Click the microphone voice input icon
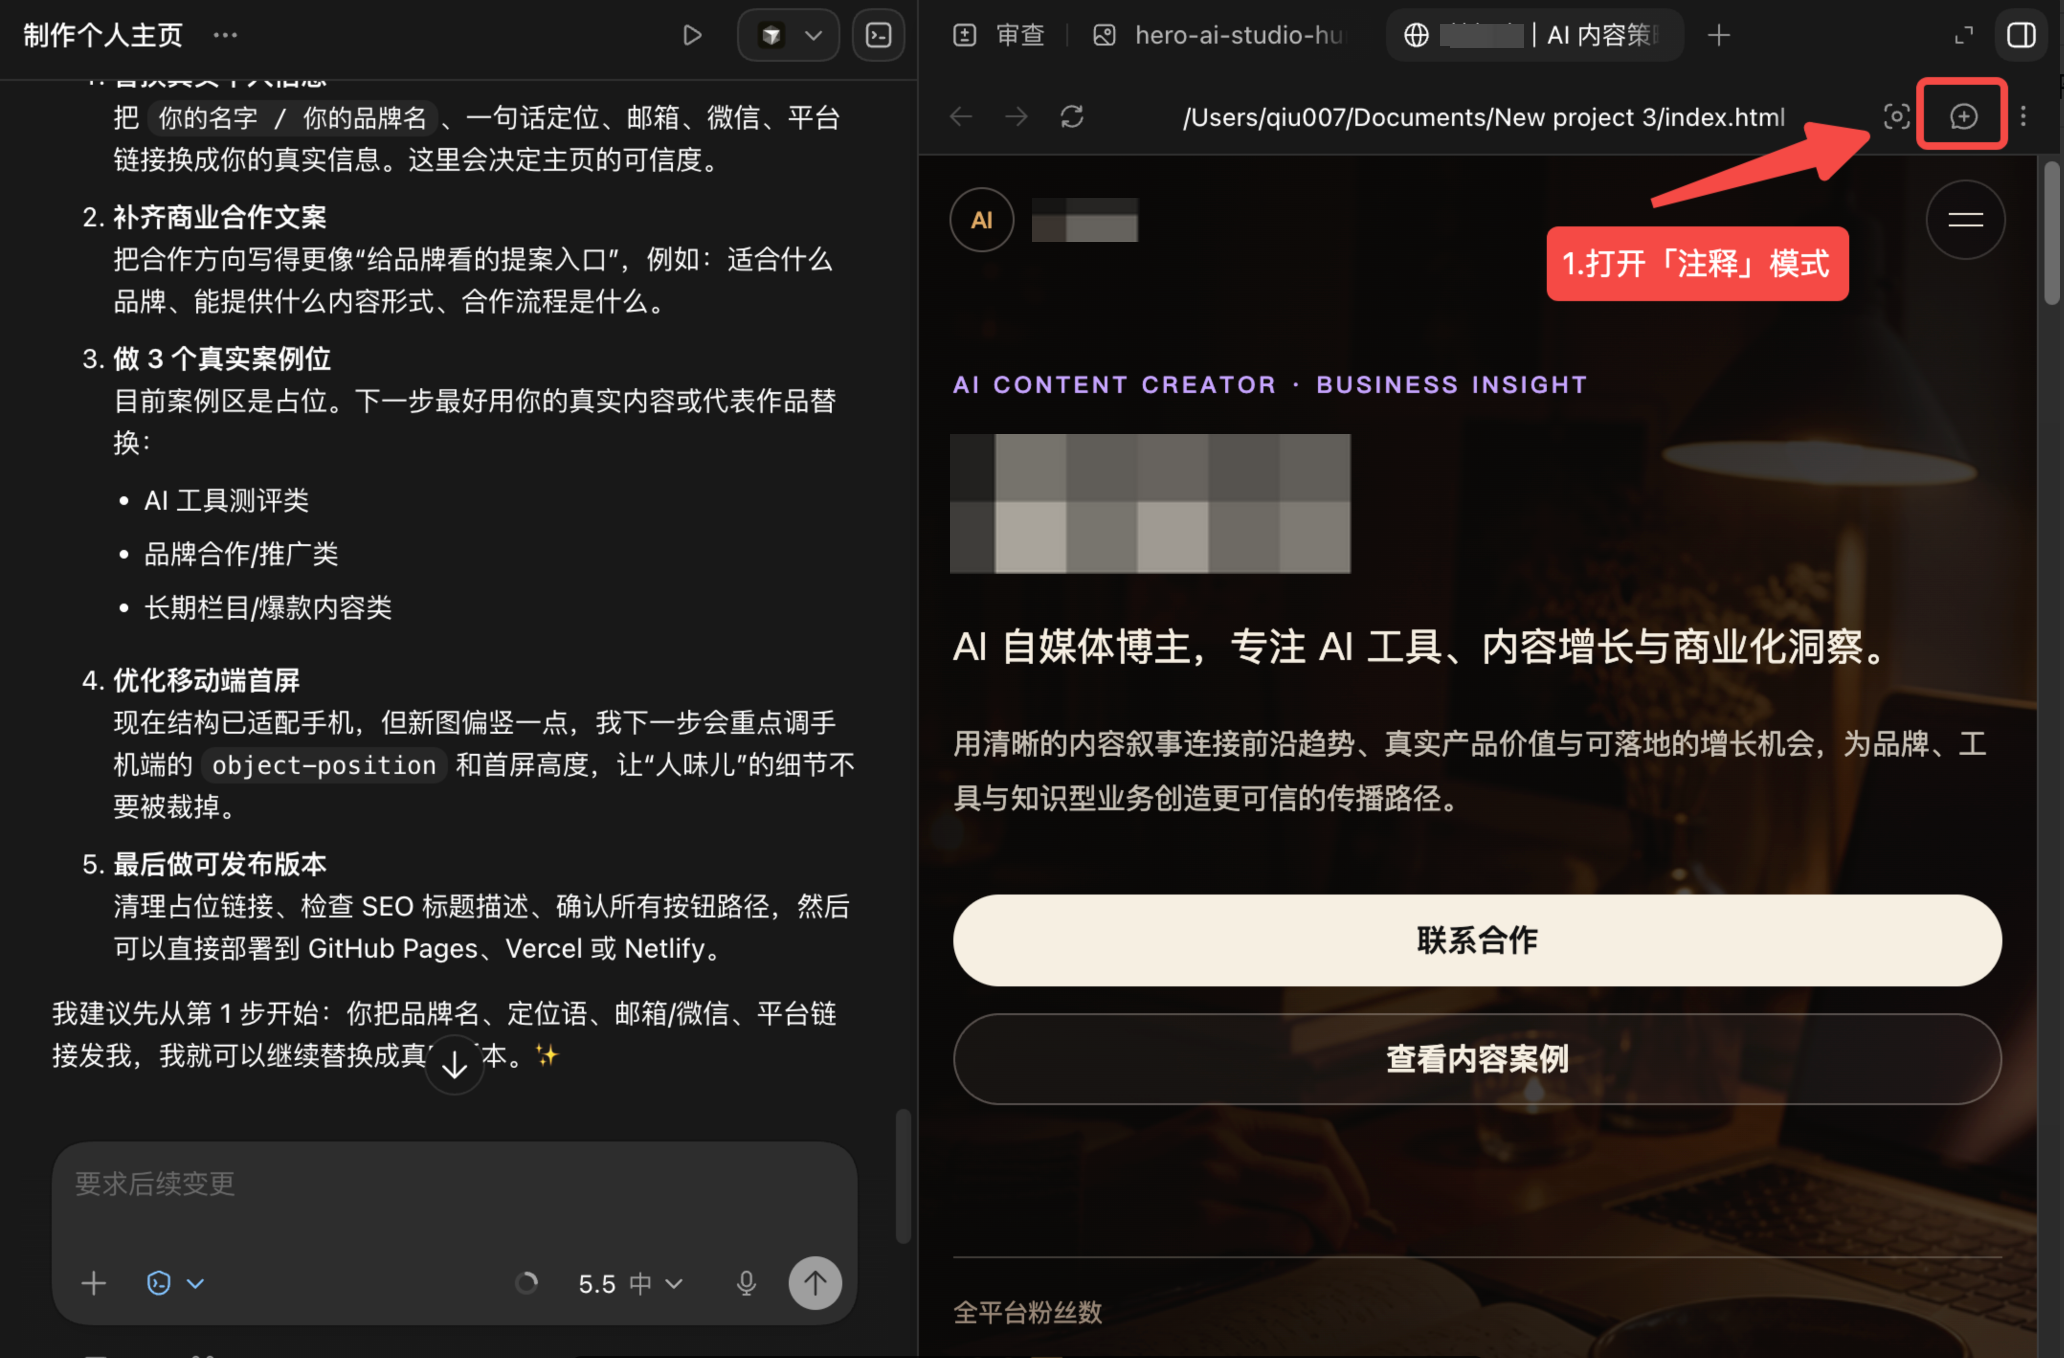2064x1358 pixels. (746, 1283)
